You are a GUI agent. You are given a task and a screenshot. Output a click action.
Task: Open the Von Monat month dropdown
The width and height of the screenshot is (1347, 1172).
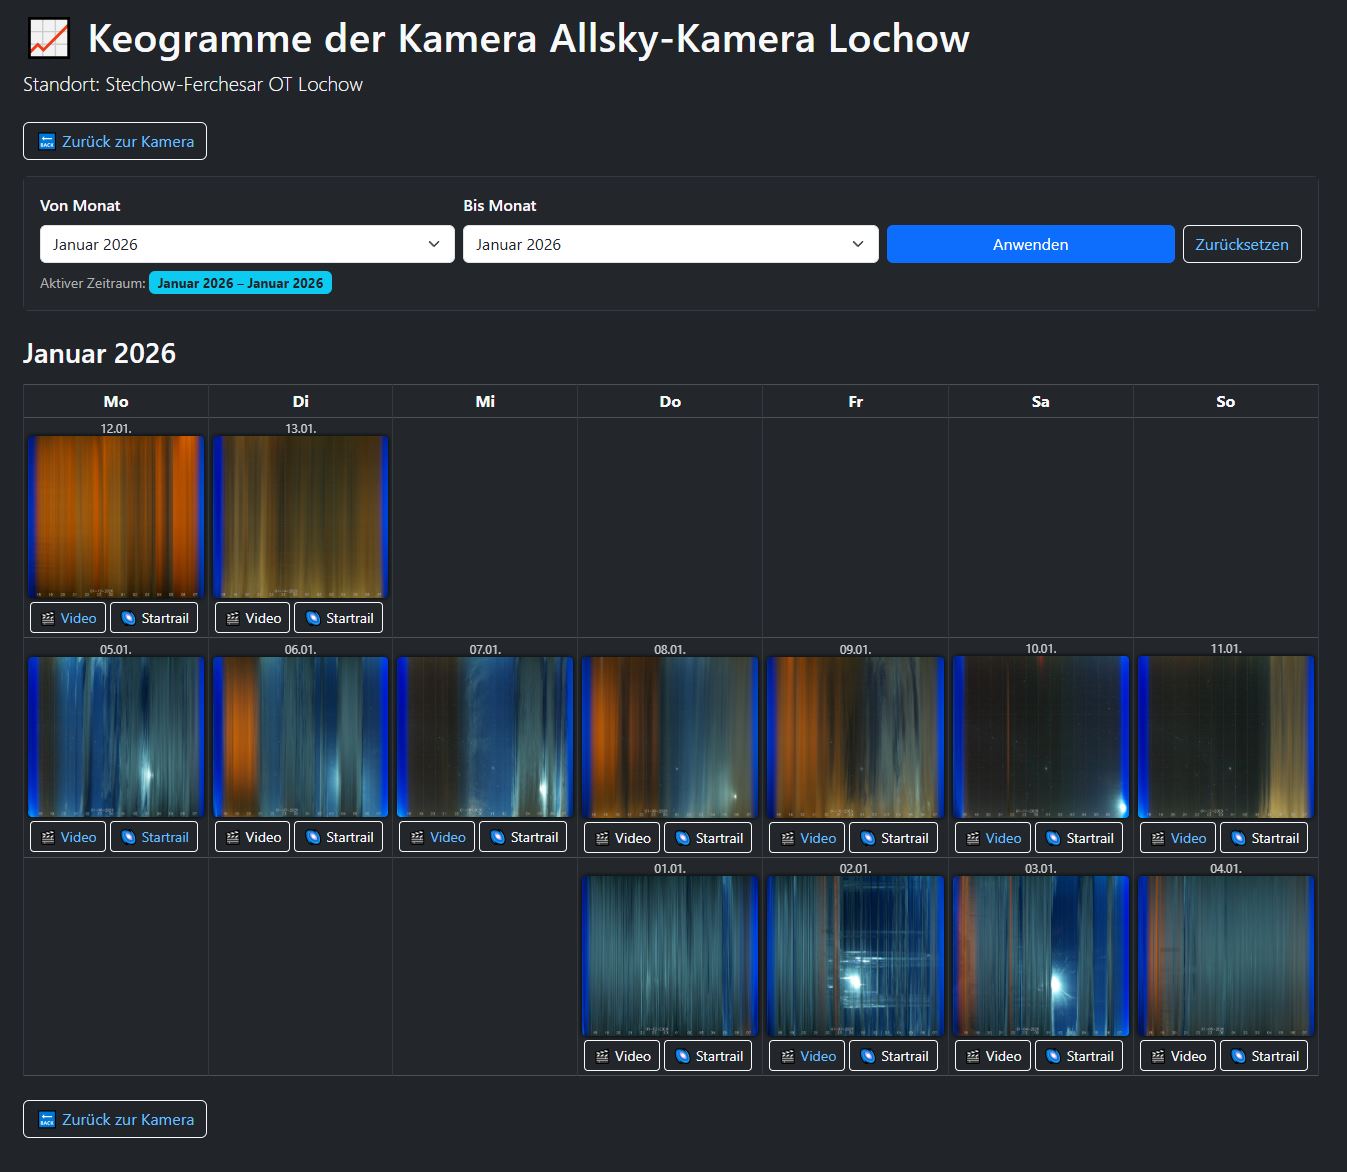246,243
